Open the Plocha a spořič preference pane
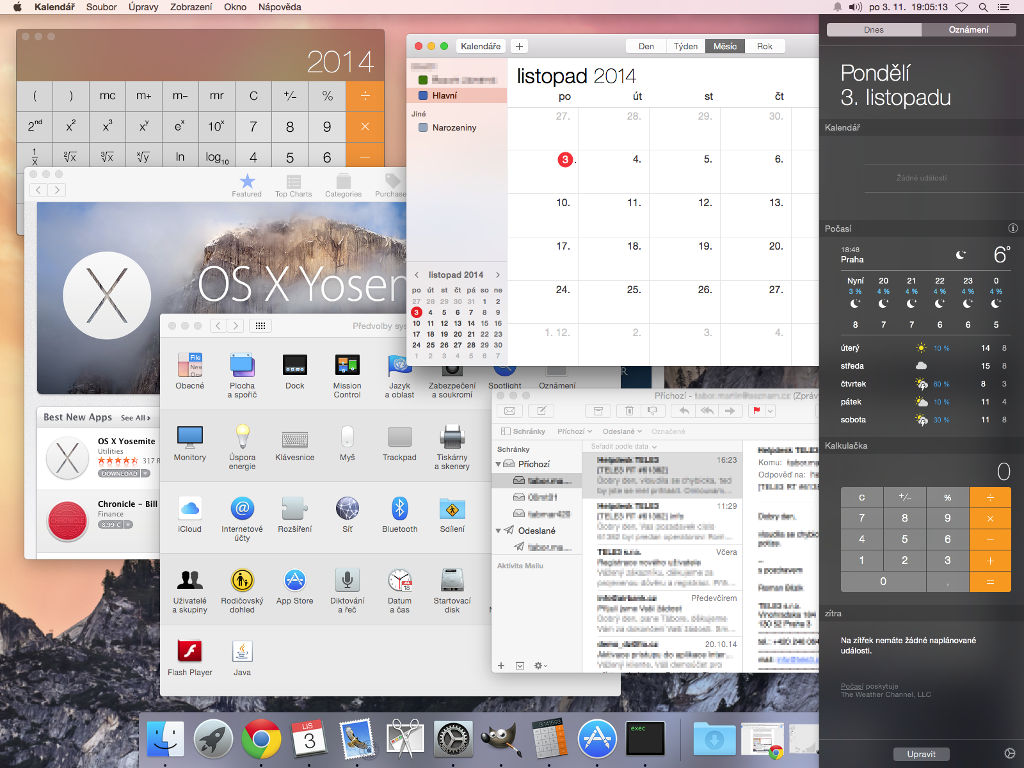 coord(242,375)
